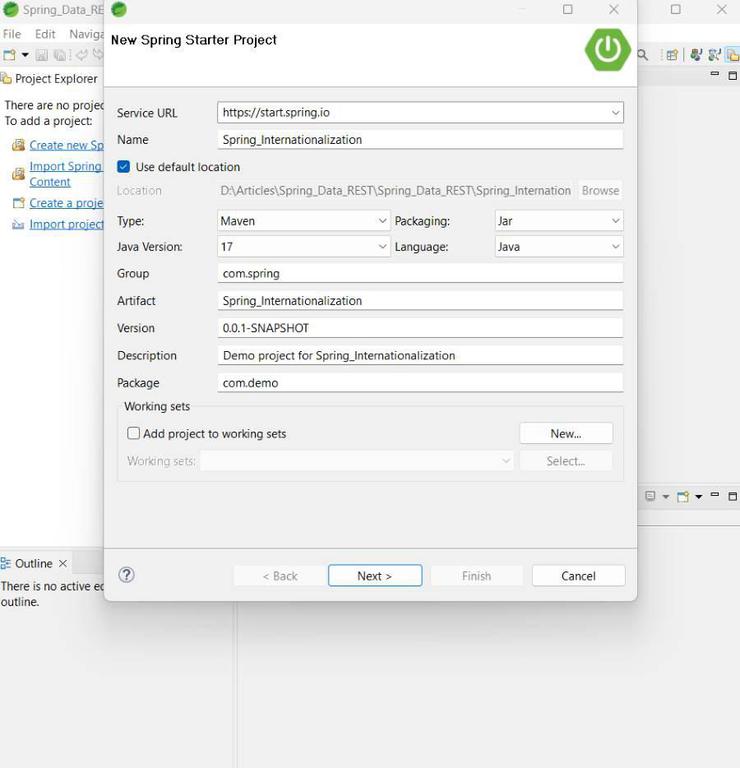Open the Packaging dropdown showing Jar

(x=559, y=221)
